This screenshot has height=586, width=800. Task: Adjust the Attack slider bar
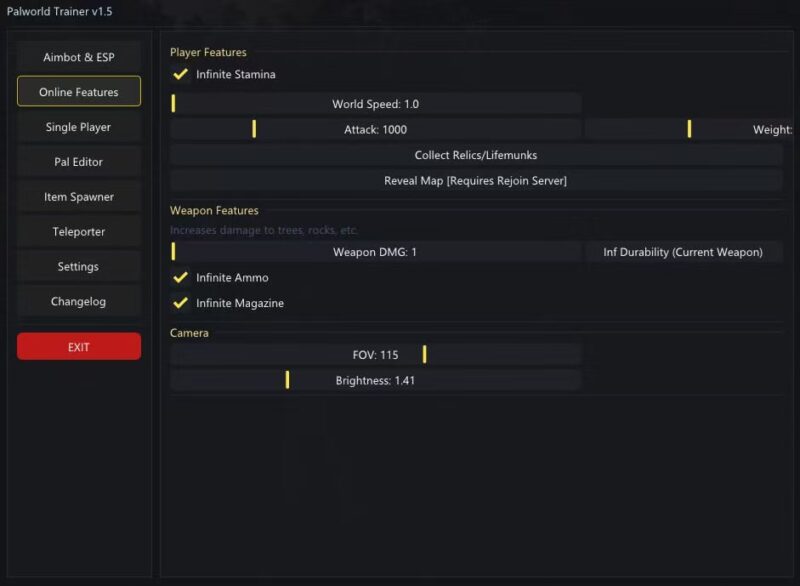(x=375, y=129)
